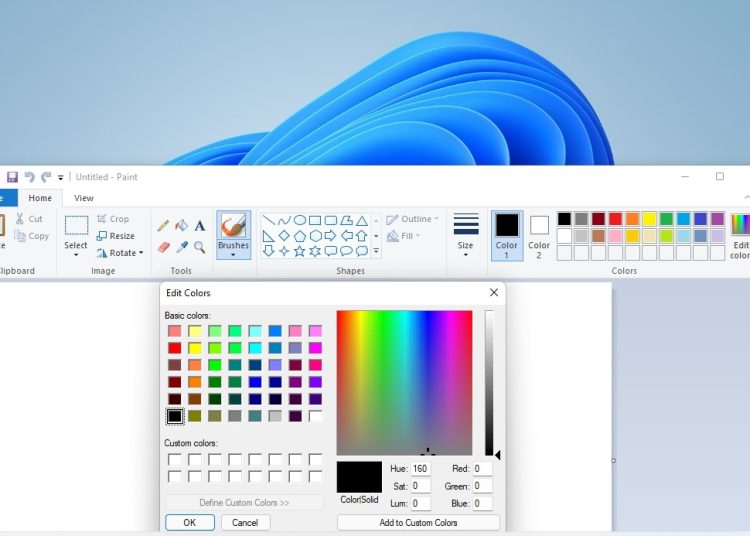Pick yellow from the ribbon palette

tap(650, 219)
